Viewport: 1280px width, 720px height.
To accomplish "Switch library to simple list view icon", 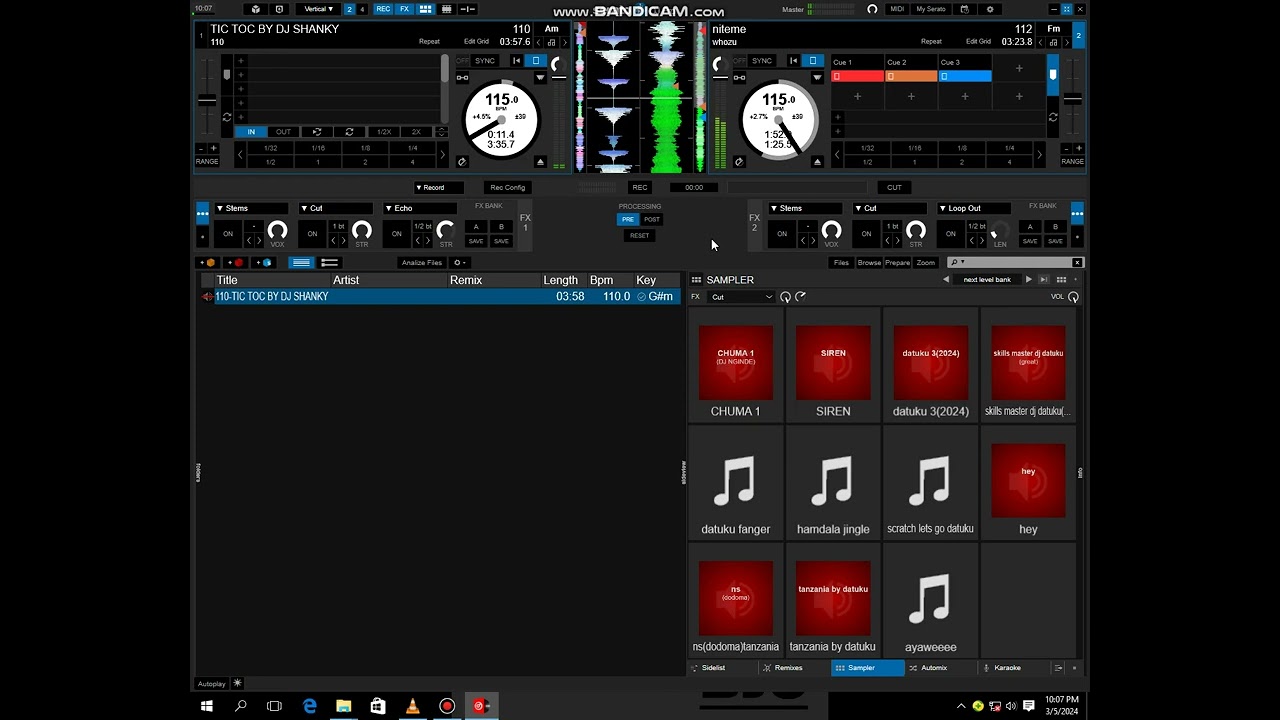I will pyautogui.click(x=301, y=263).
